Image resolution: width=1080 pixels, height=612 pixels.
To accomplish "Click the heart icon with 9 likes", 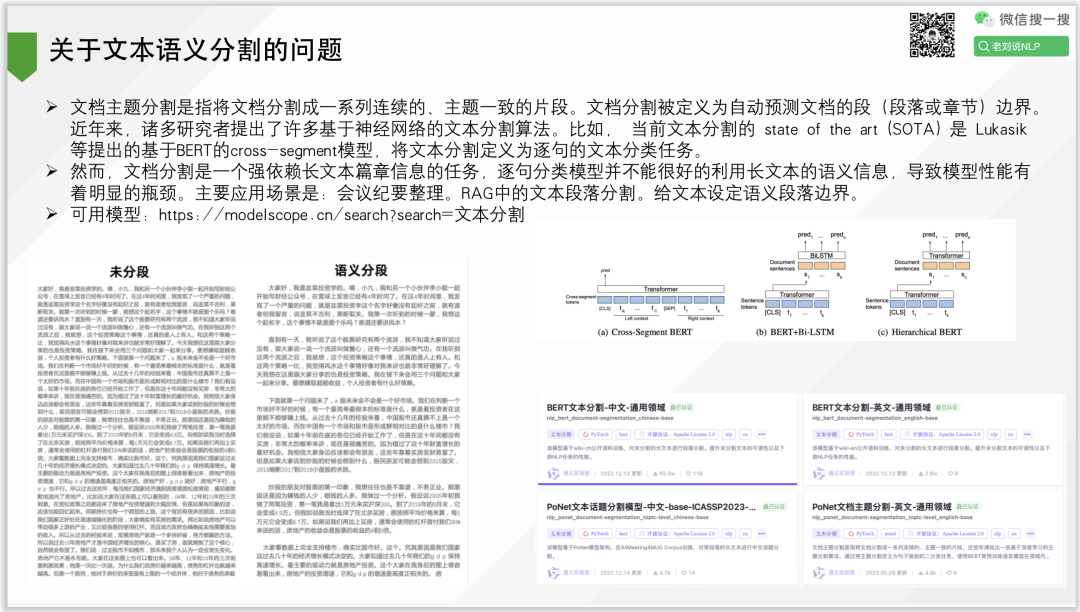I will click(x=951, y=474).
